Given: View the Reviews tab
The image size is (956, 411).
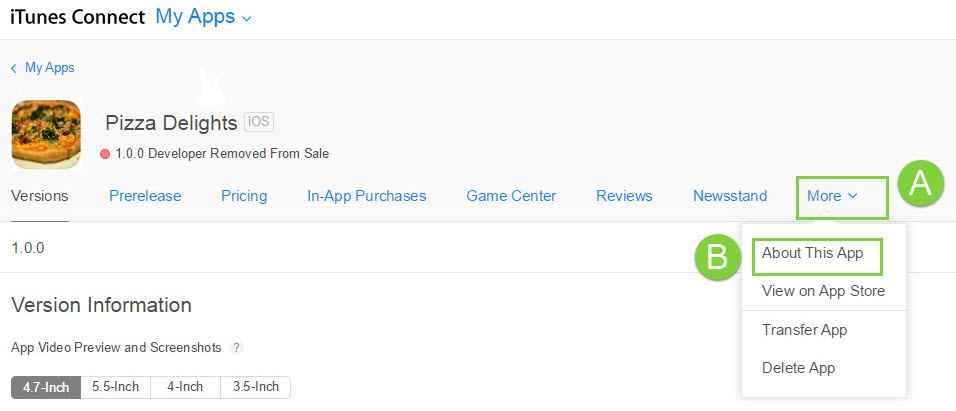Looking at the screenshot, I should coord(624,196).
